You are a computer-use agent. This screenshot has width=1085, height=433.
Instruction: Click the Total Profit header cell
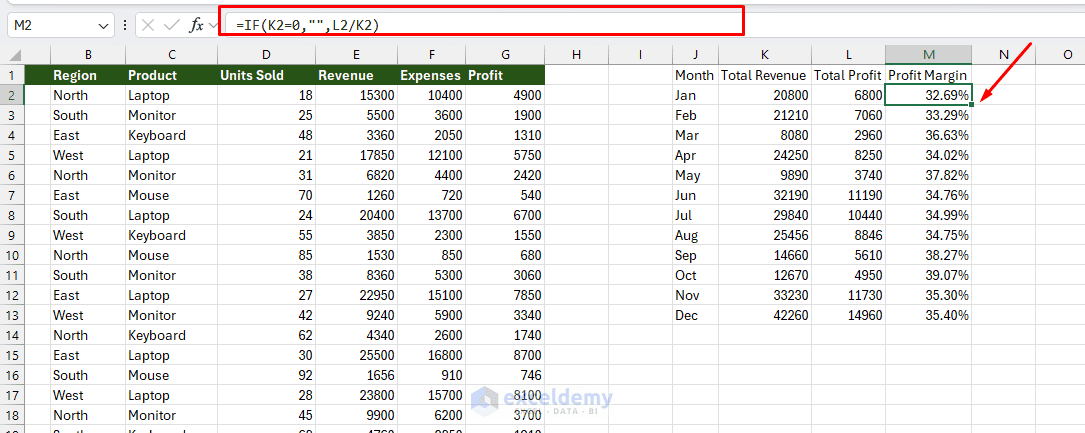point(848,75)
